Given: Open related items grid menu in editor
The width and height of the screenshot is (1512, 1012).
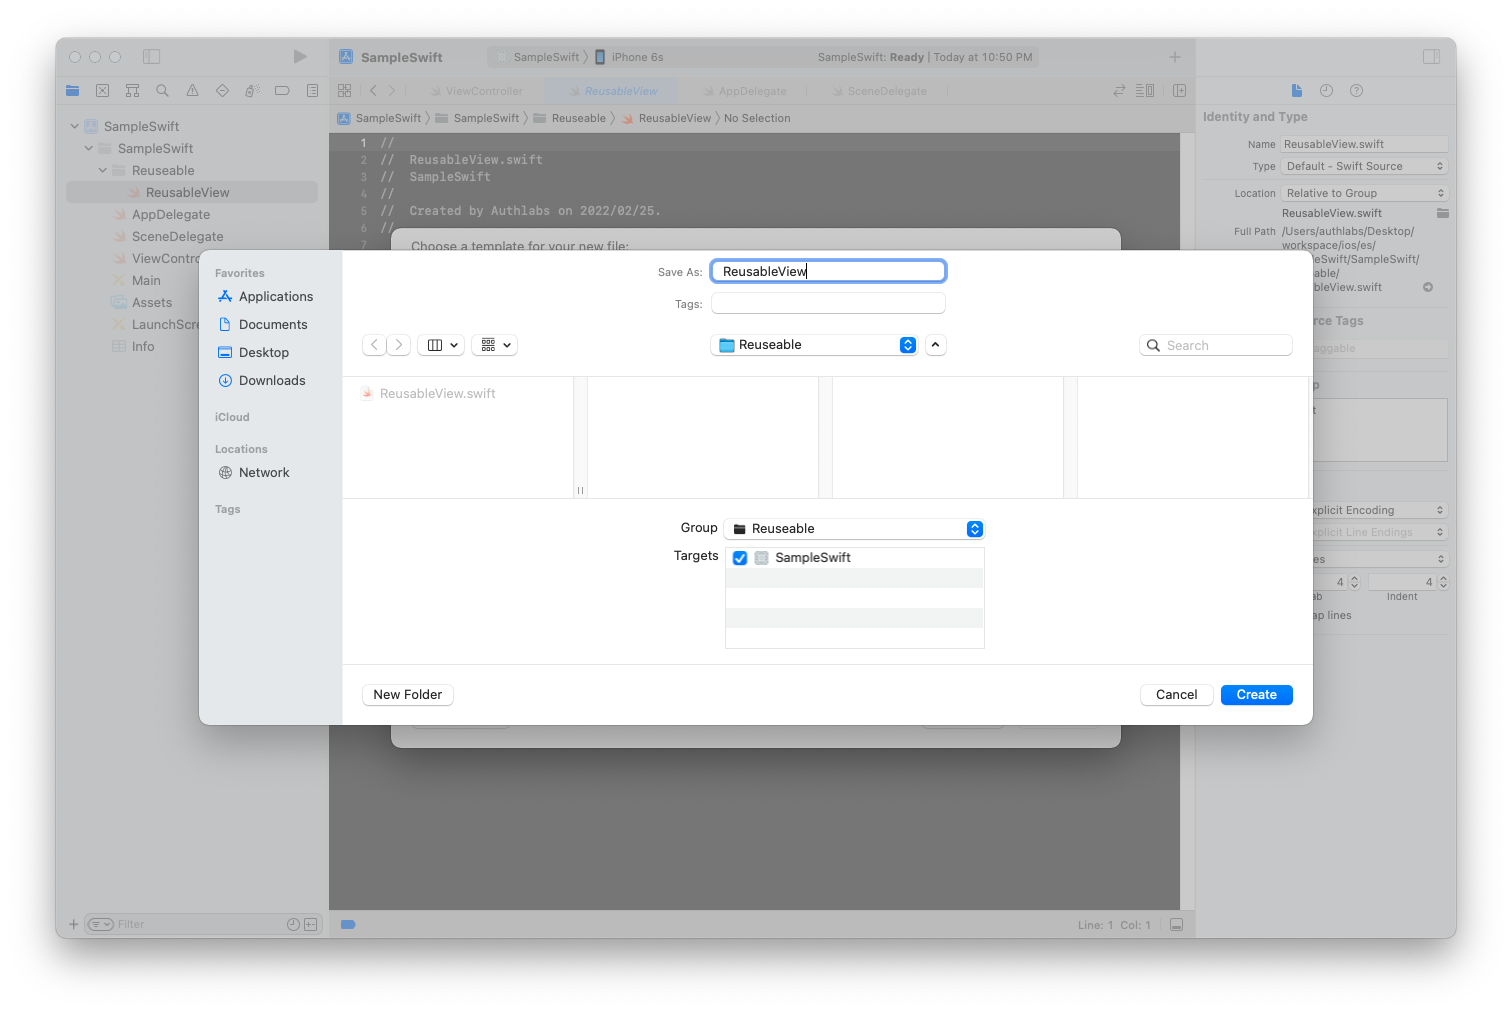Looking at the screenshot, I should pyautogui.click(x=345, y=91).
